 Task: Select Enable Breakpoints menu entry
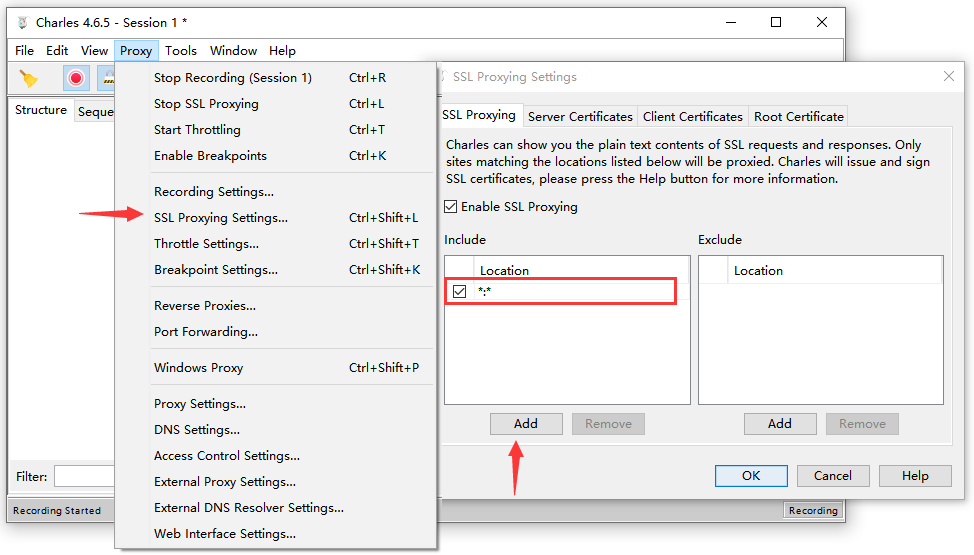(276, 156)
